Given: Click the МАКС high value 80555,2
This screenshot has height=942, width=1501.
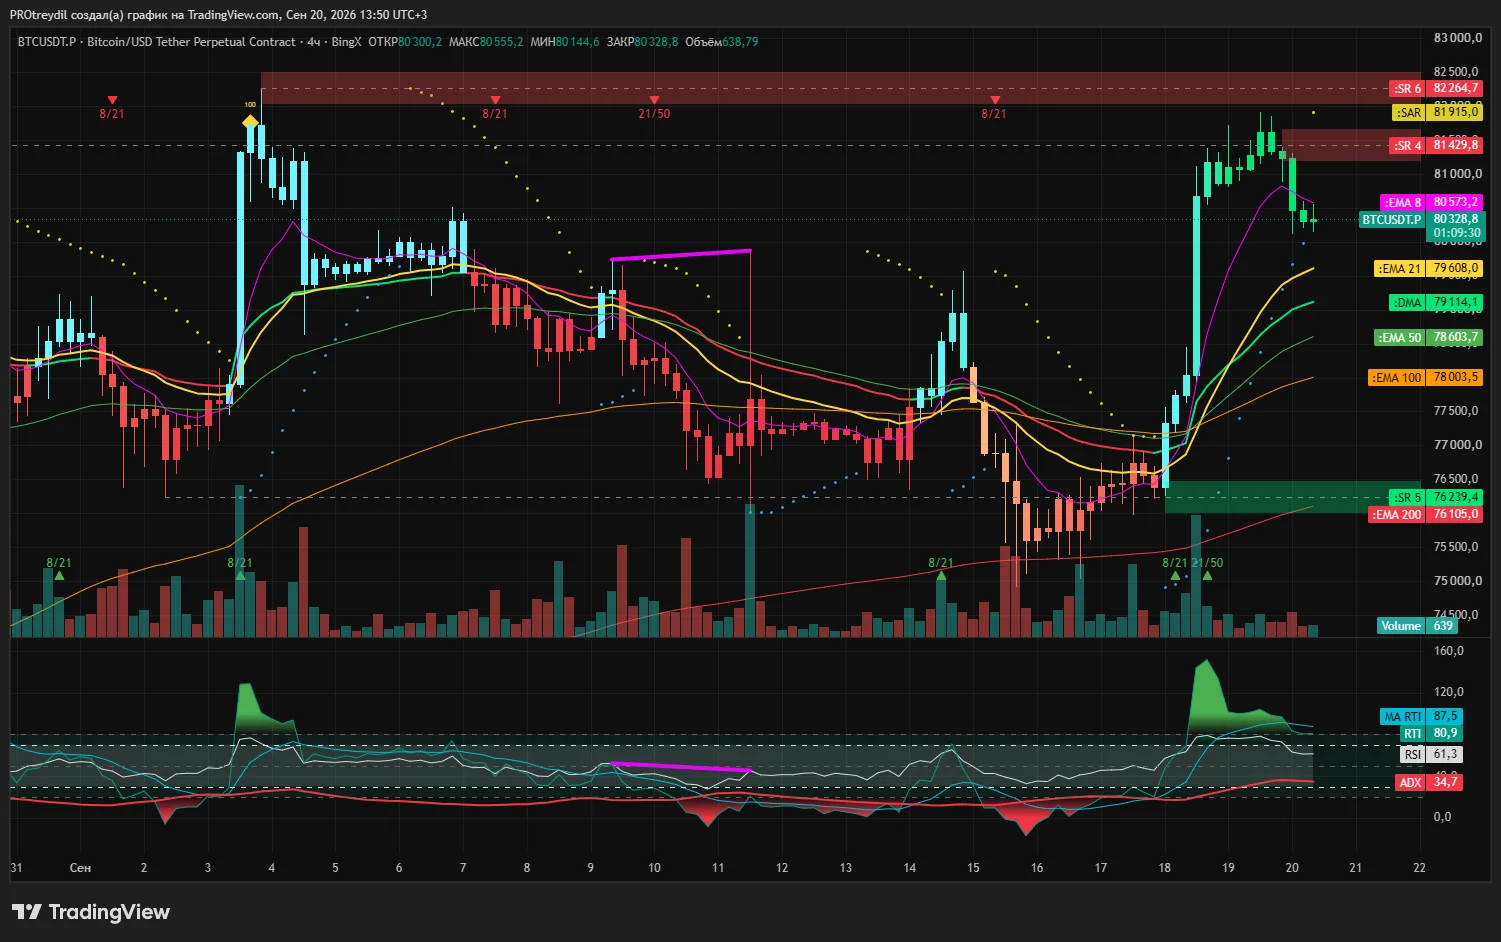Looking at the screenshot, I should [501, 42].
